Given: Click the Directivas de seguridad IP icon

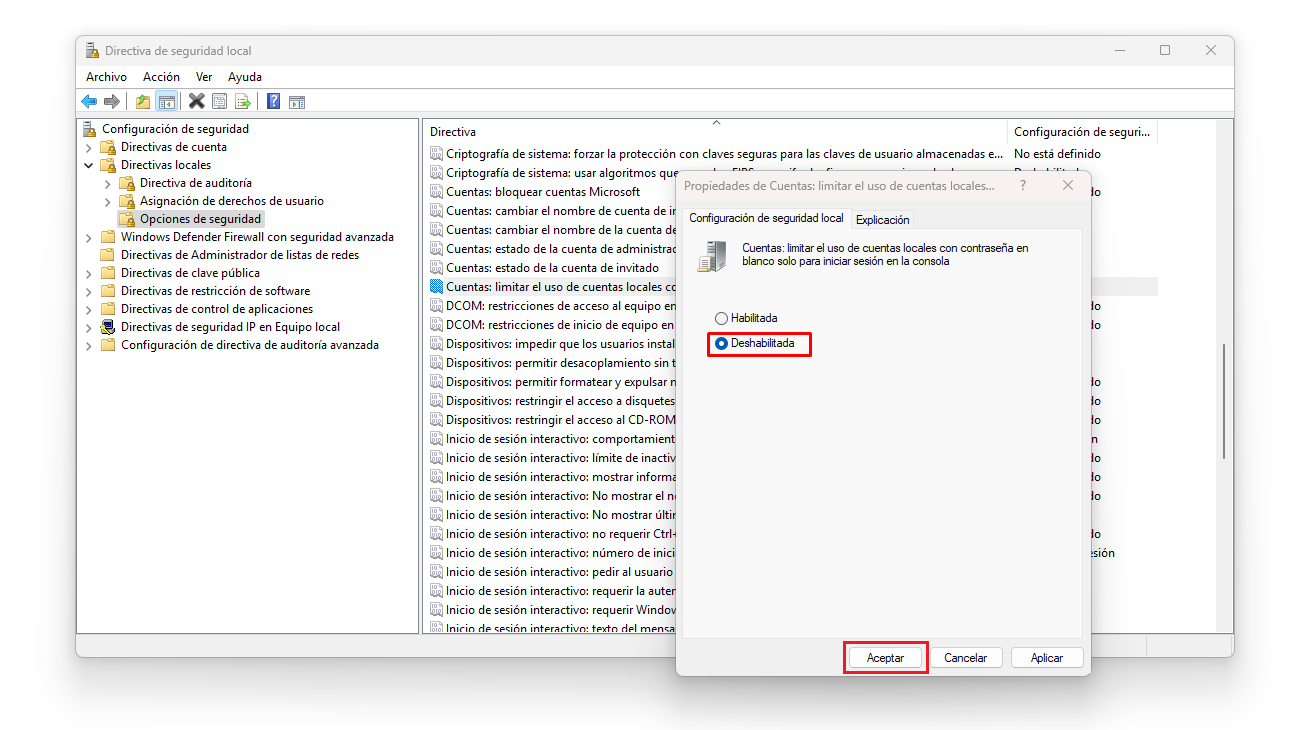Looking at the screenshot, I should pos(108,327).
